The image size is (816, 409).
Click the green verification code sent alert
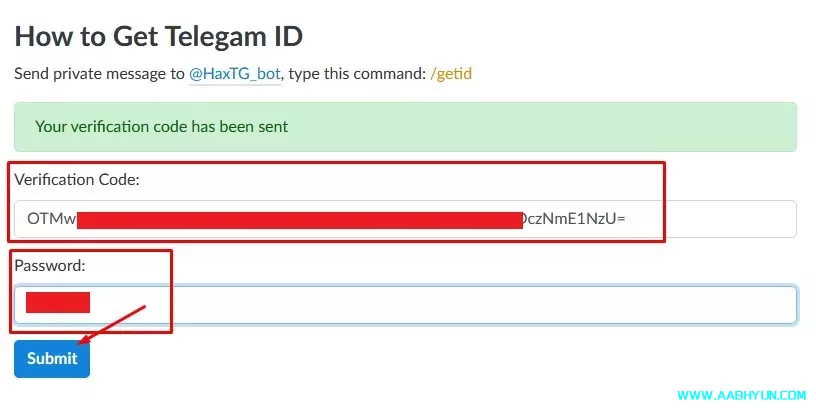[160, 127]
